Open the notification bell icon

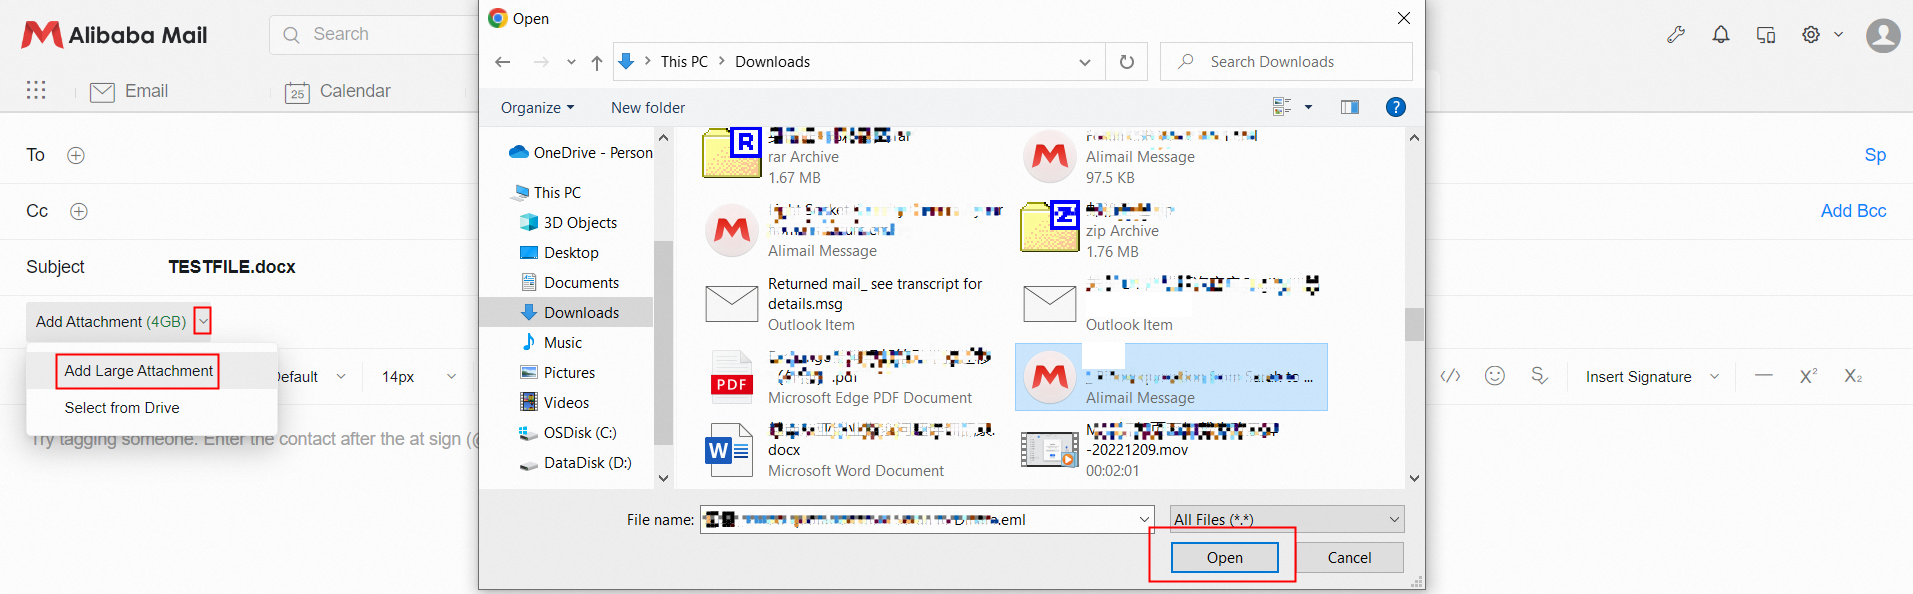coord(1721,35)
